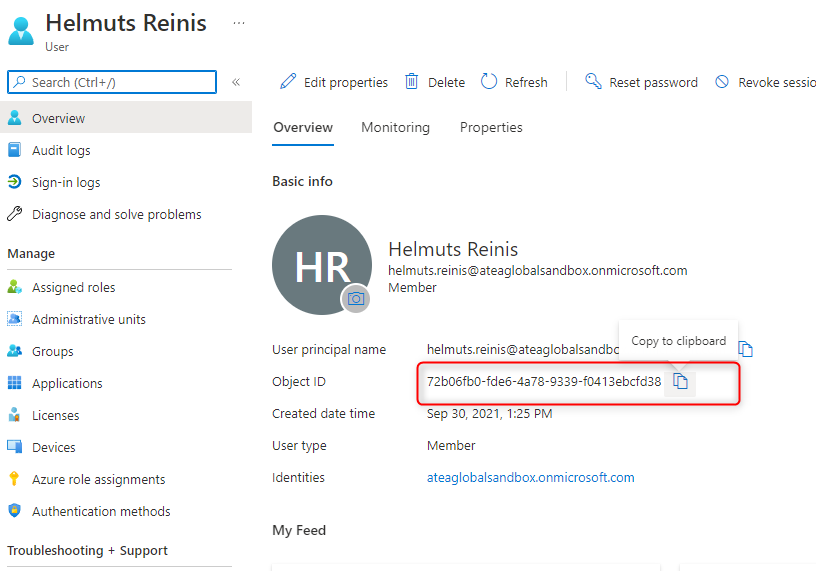Click the Azure role assignments key icon
816x571 pixels.
point(15,479)
